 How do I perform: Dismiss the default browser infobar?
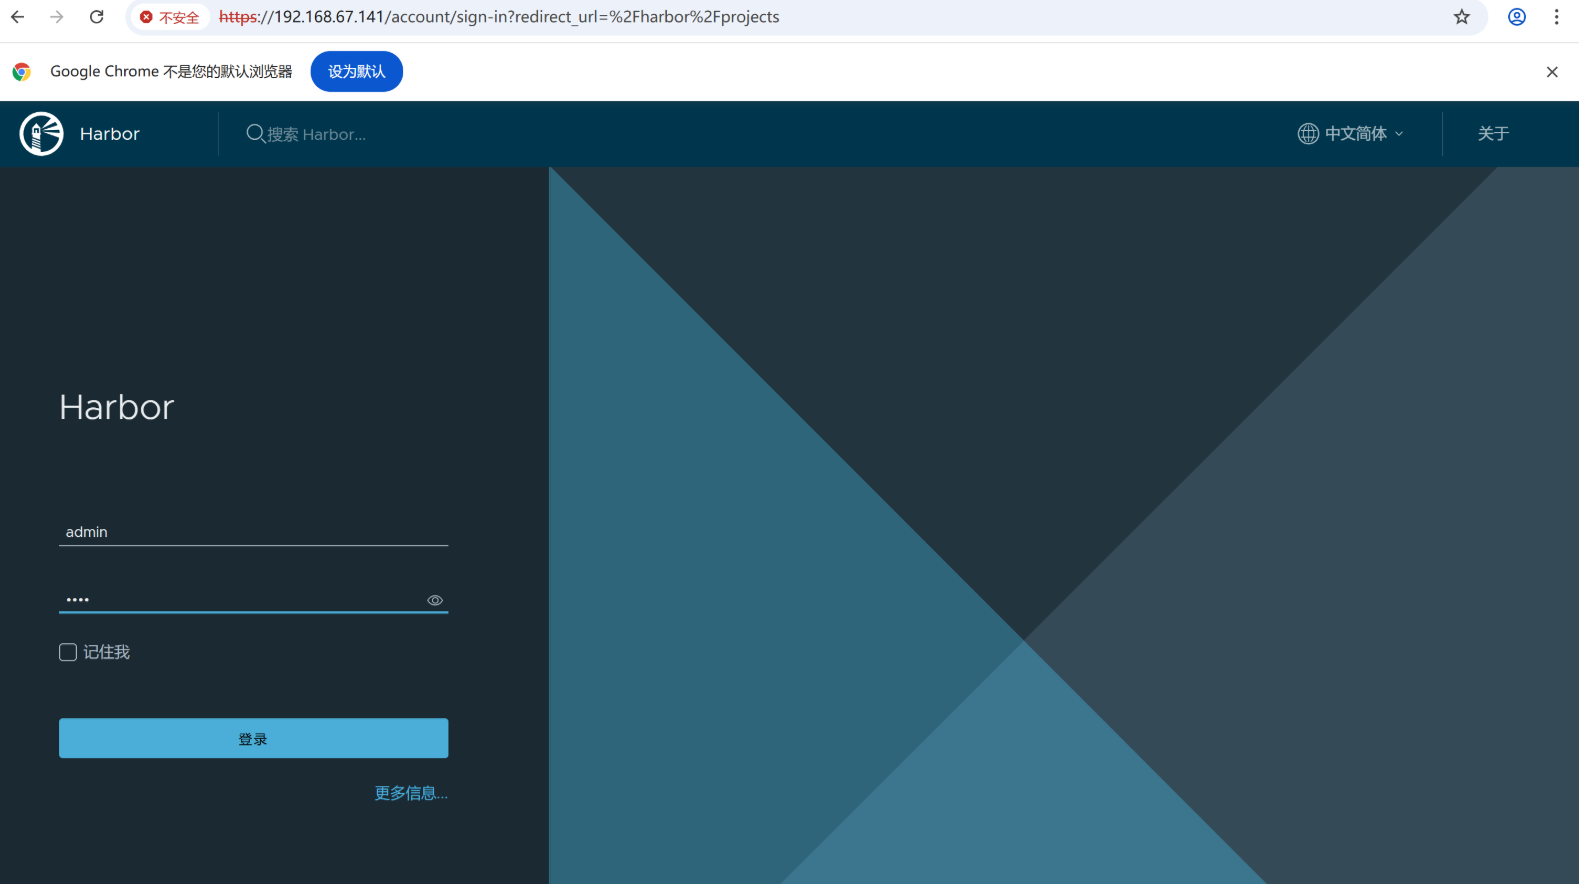point(1552,72)
